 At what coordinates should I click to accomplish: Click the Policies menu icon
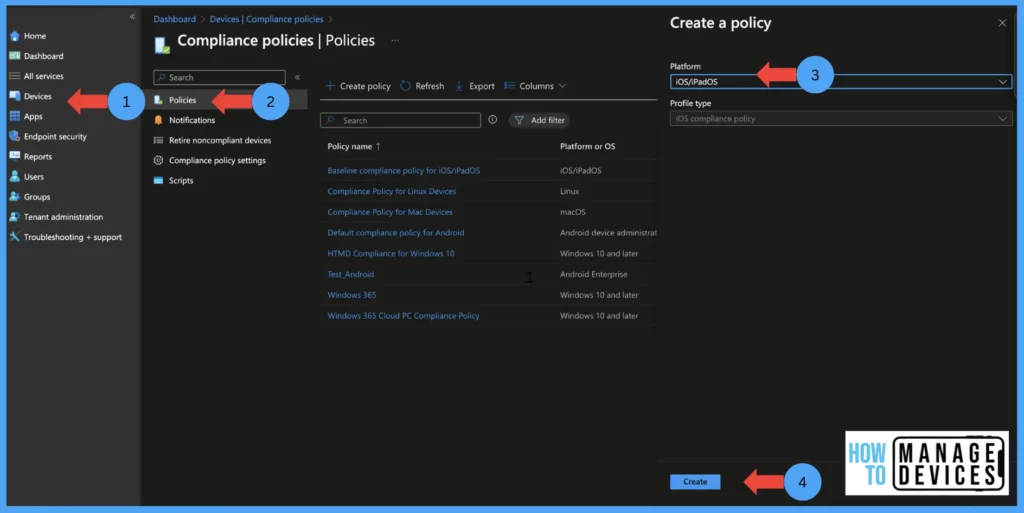tap(158, 100)
